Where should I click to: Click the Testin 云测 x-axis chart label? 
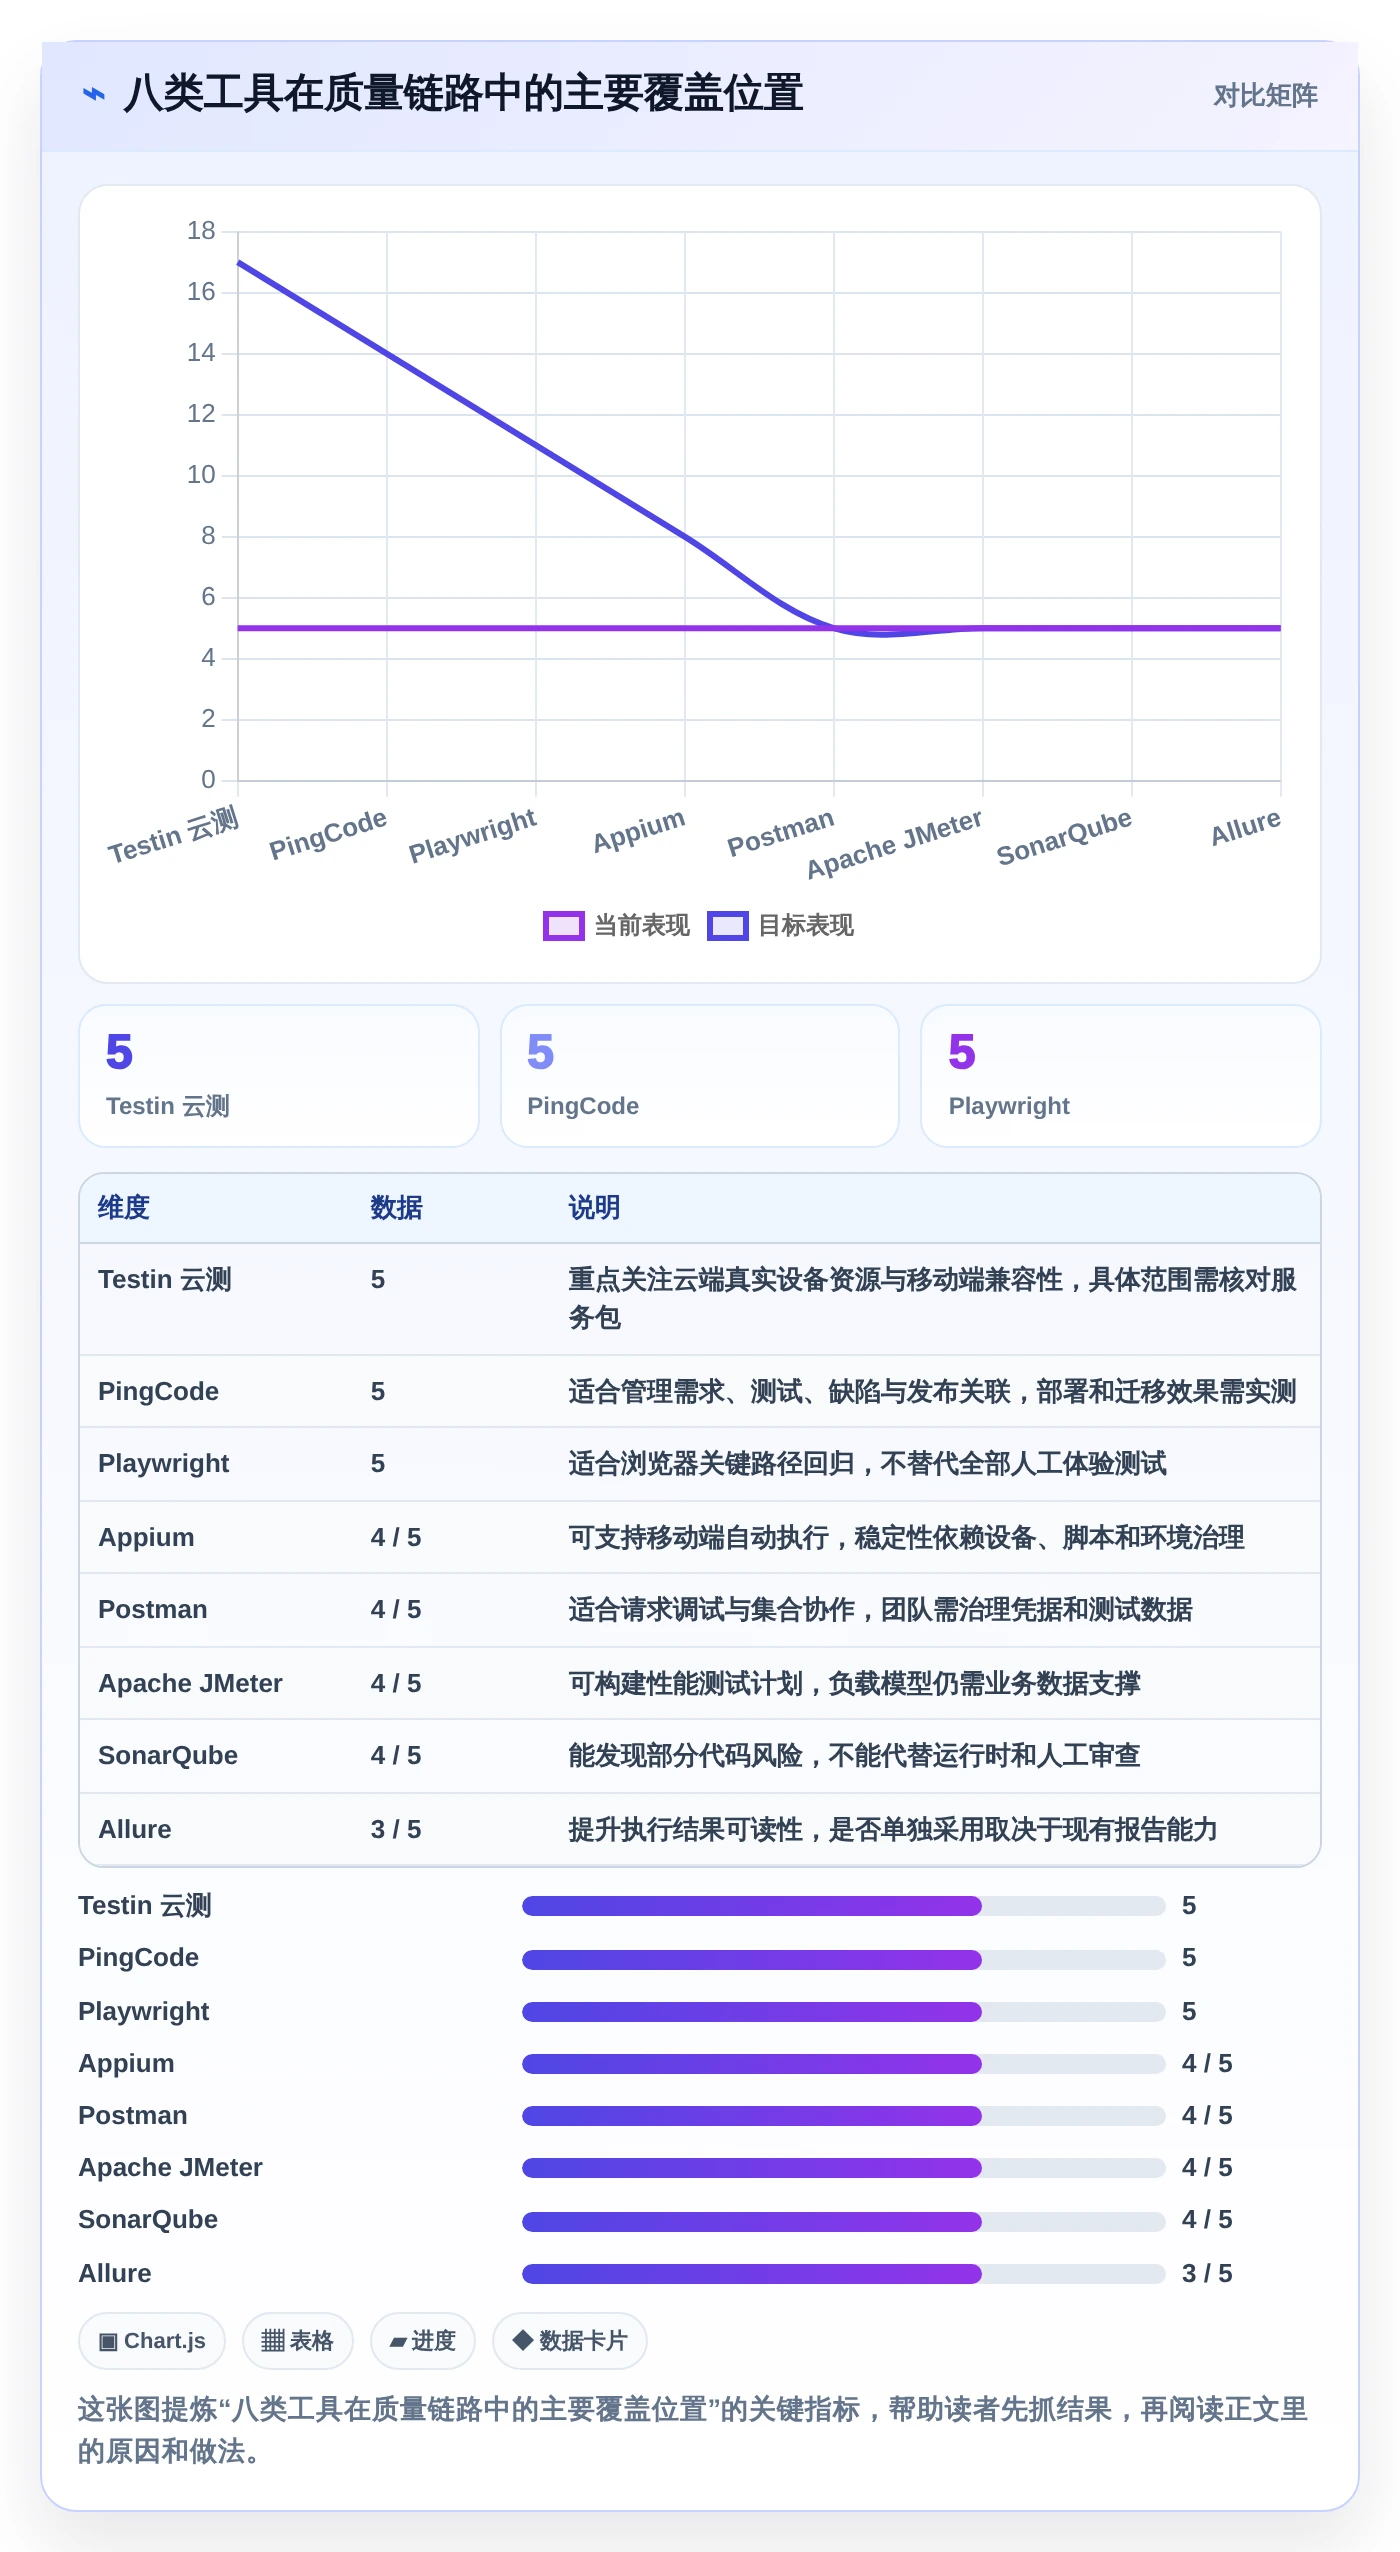click(x=174, y=835)
